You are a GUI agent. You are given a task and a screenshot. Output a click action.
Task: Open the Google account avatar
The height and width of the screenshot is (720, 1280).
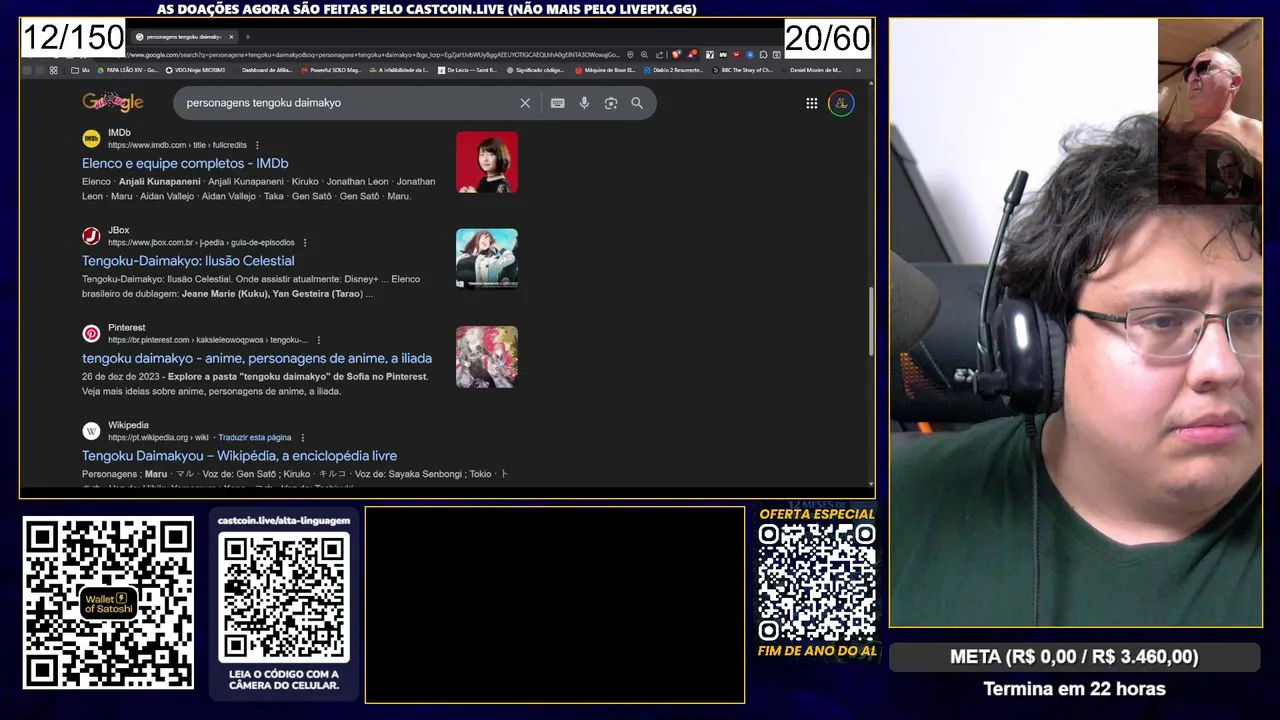[x=841, y=103]
